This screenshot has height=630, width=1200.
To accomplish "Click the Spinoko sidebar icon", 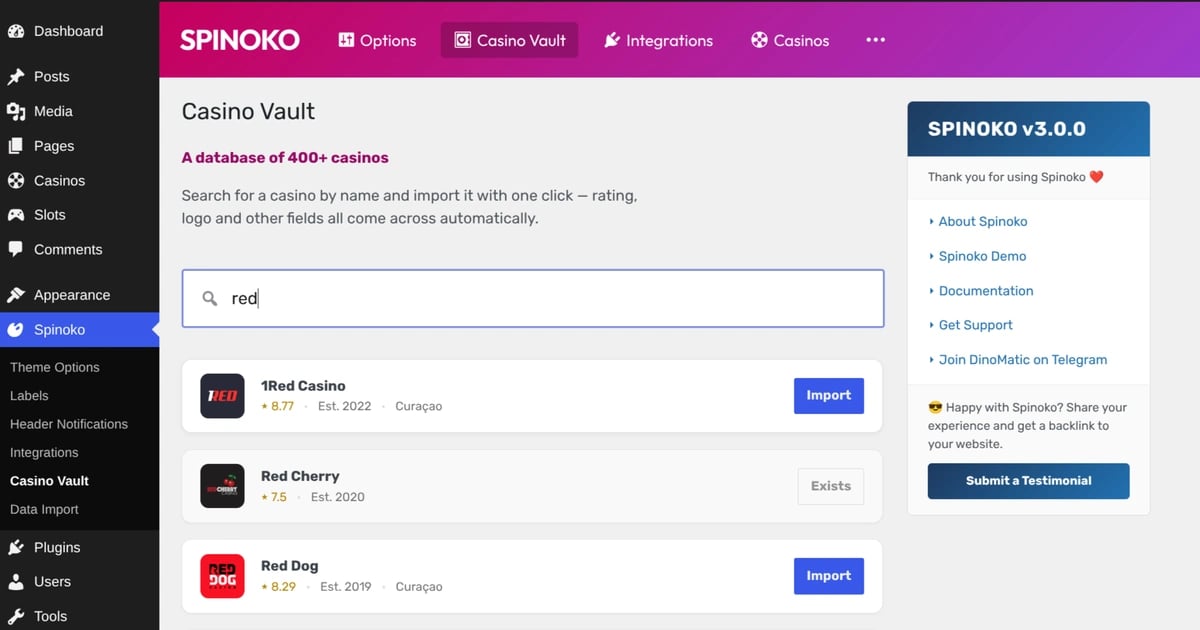I will [x=16, y=330].
